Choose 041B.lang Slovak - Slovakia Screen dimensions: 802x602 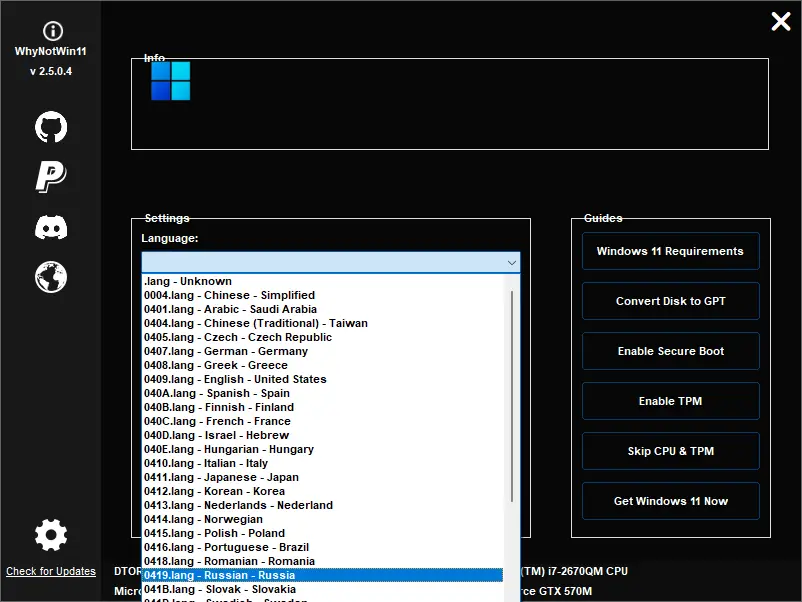pos(323,589)
